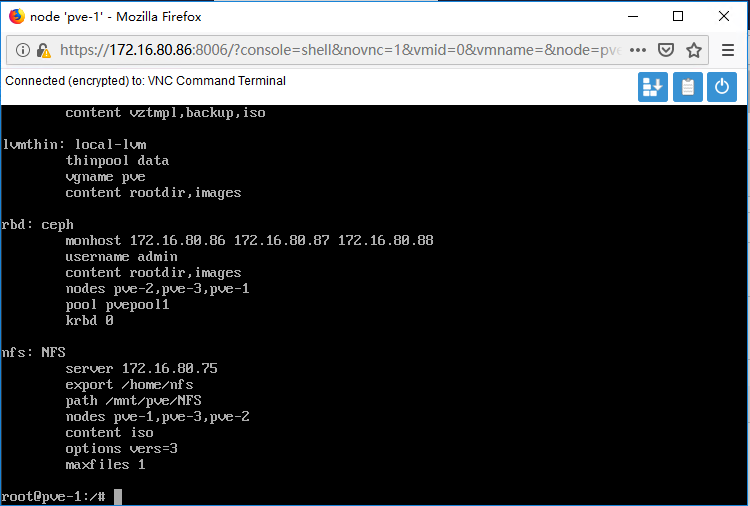Maximize the Firefox window
This screenshot has width=750, height=506.
click(678, 16)
